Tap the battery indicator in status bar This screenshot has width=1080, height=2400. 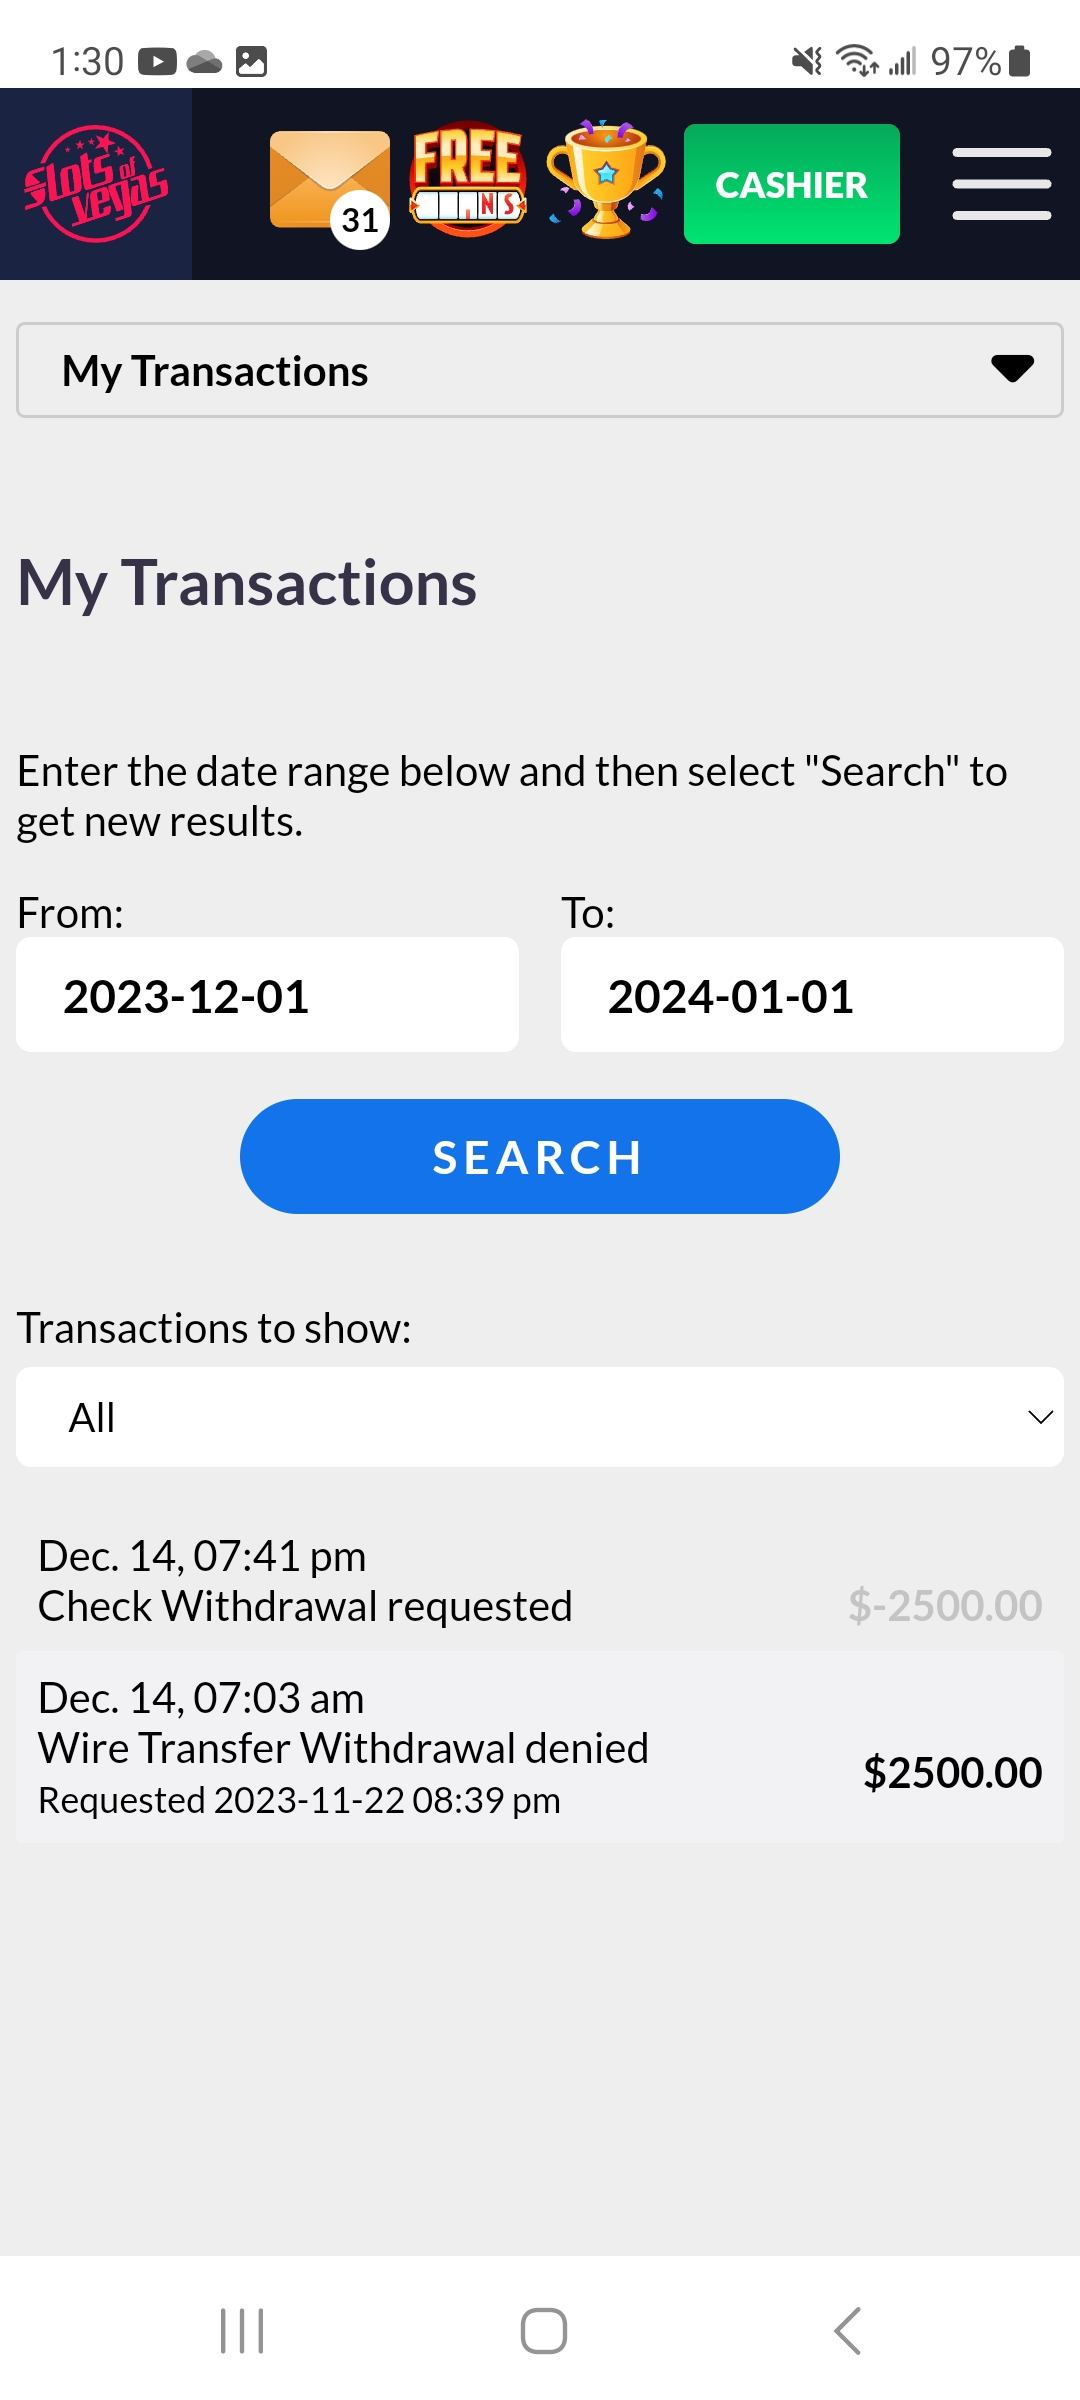pyautogui.click(x=1019, y=62)
